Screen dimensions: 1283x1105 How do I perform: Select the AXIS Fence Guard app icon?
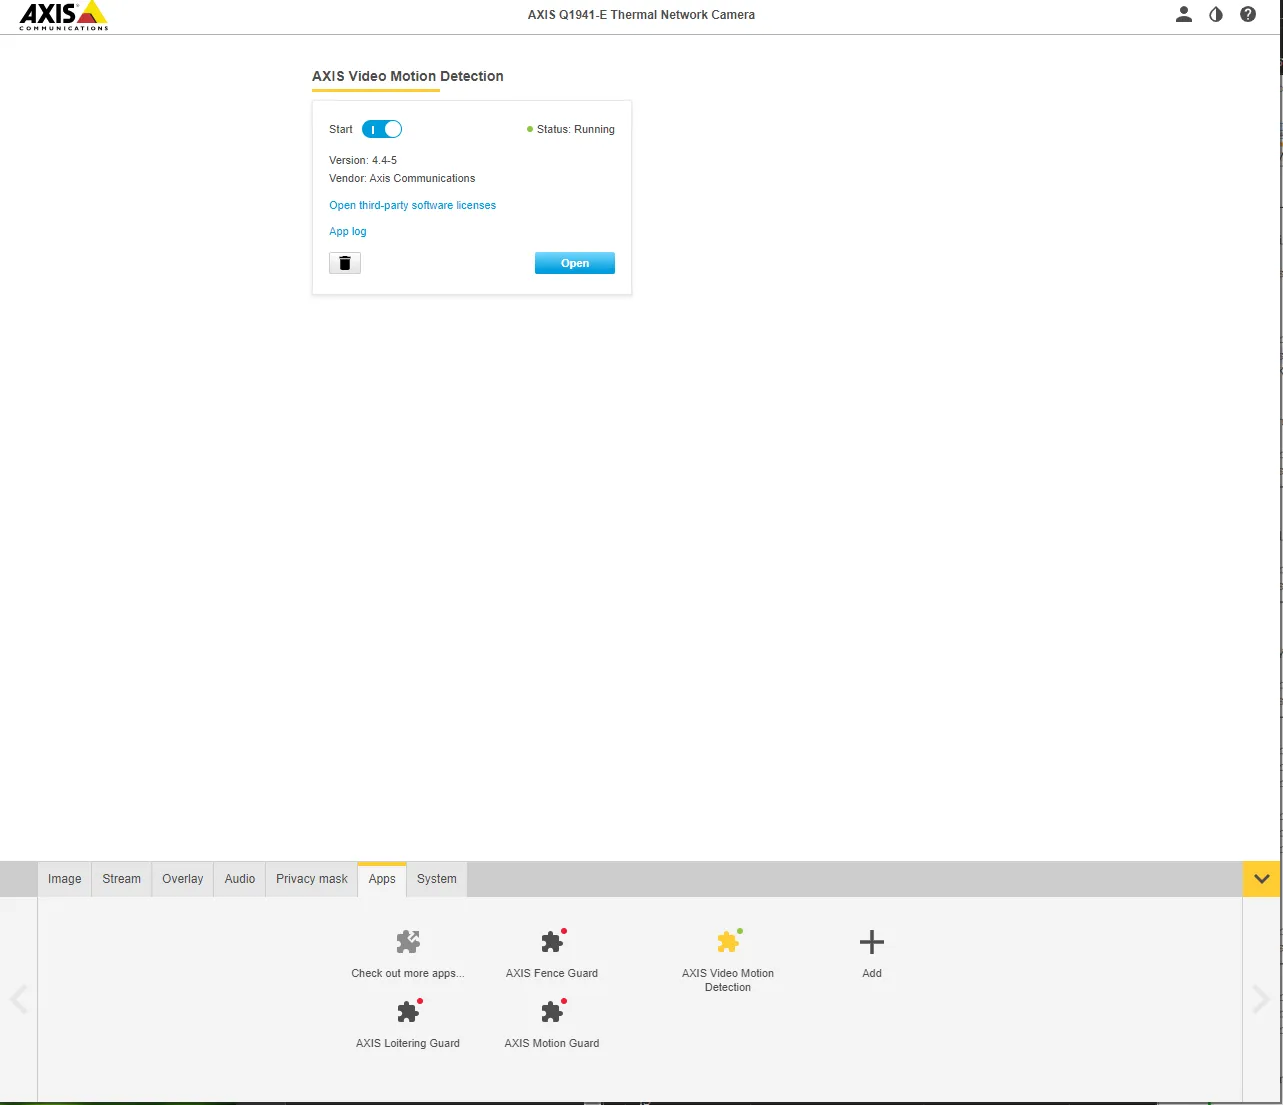[x=552, y=941]
